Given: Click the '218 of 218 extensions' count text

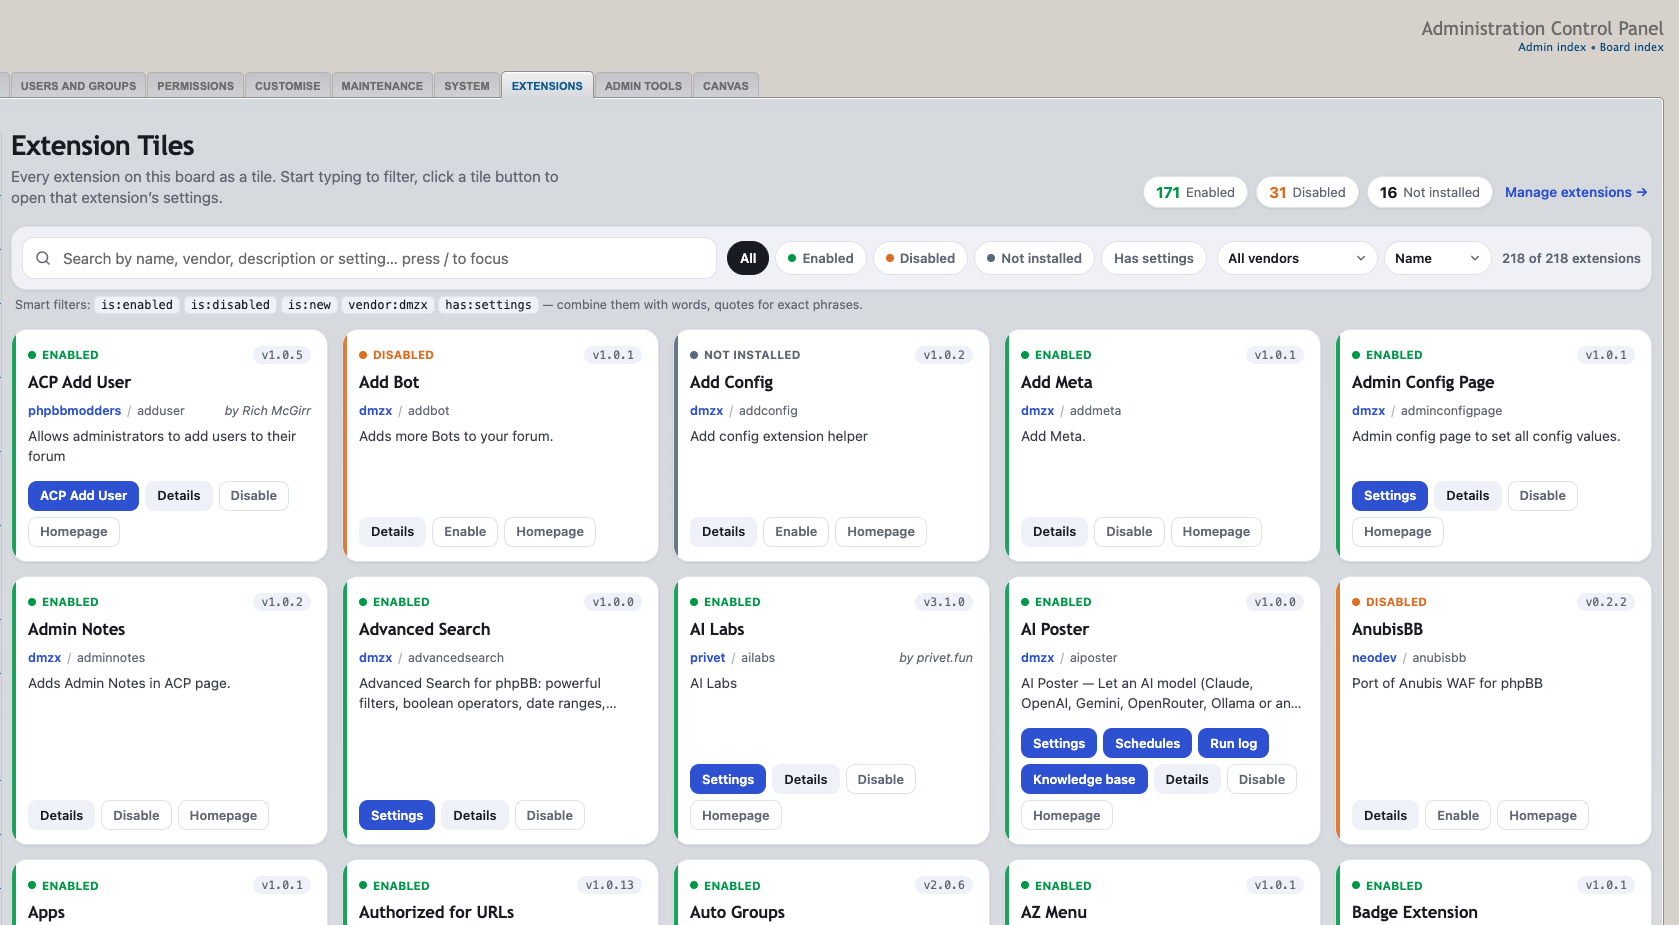Looking at the screenshot, I should coord(1571,258).
